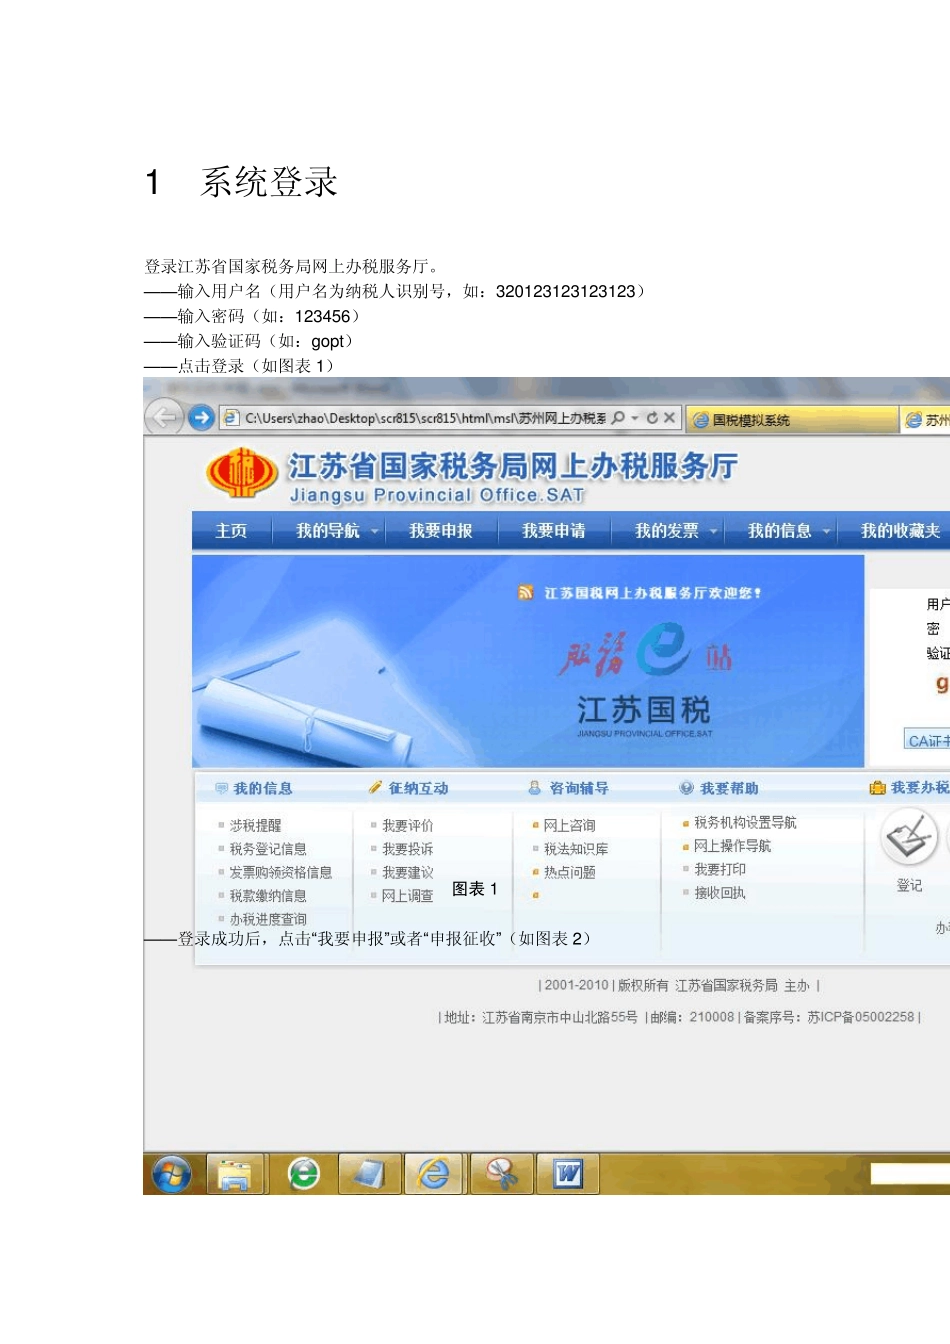Open 我要申报 in navigation bar

point(441,531)
